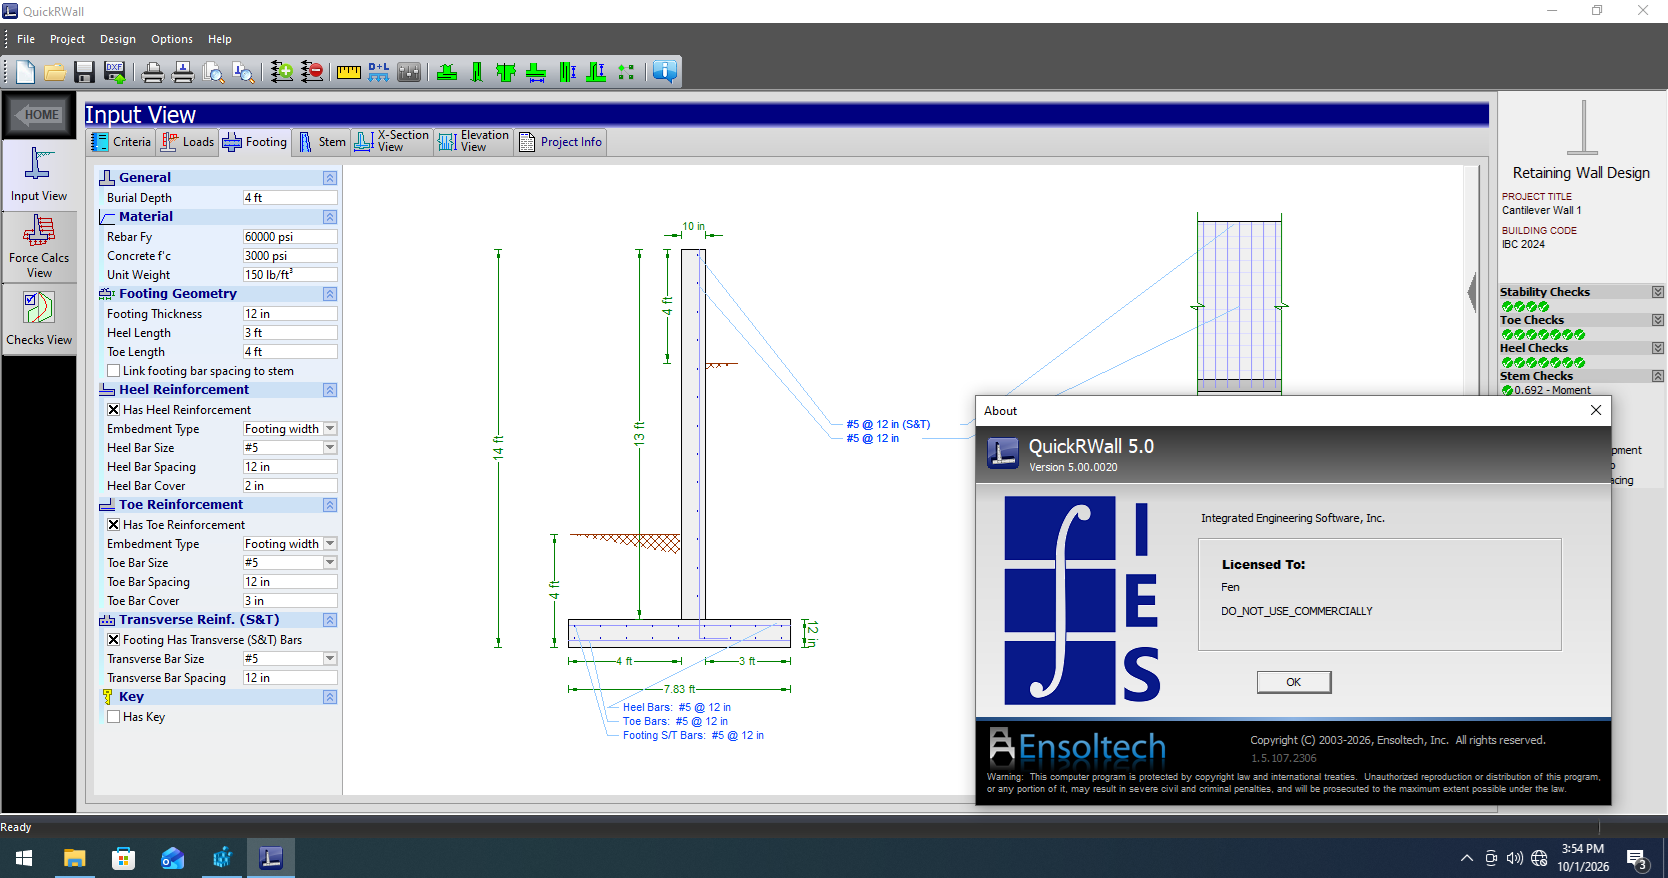Save the project with the floppy disk icon
Image resolution: width=1668 pixels, height=878 pixels.
click(84, 72)
